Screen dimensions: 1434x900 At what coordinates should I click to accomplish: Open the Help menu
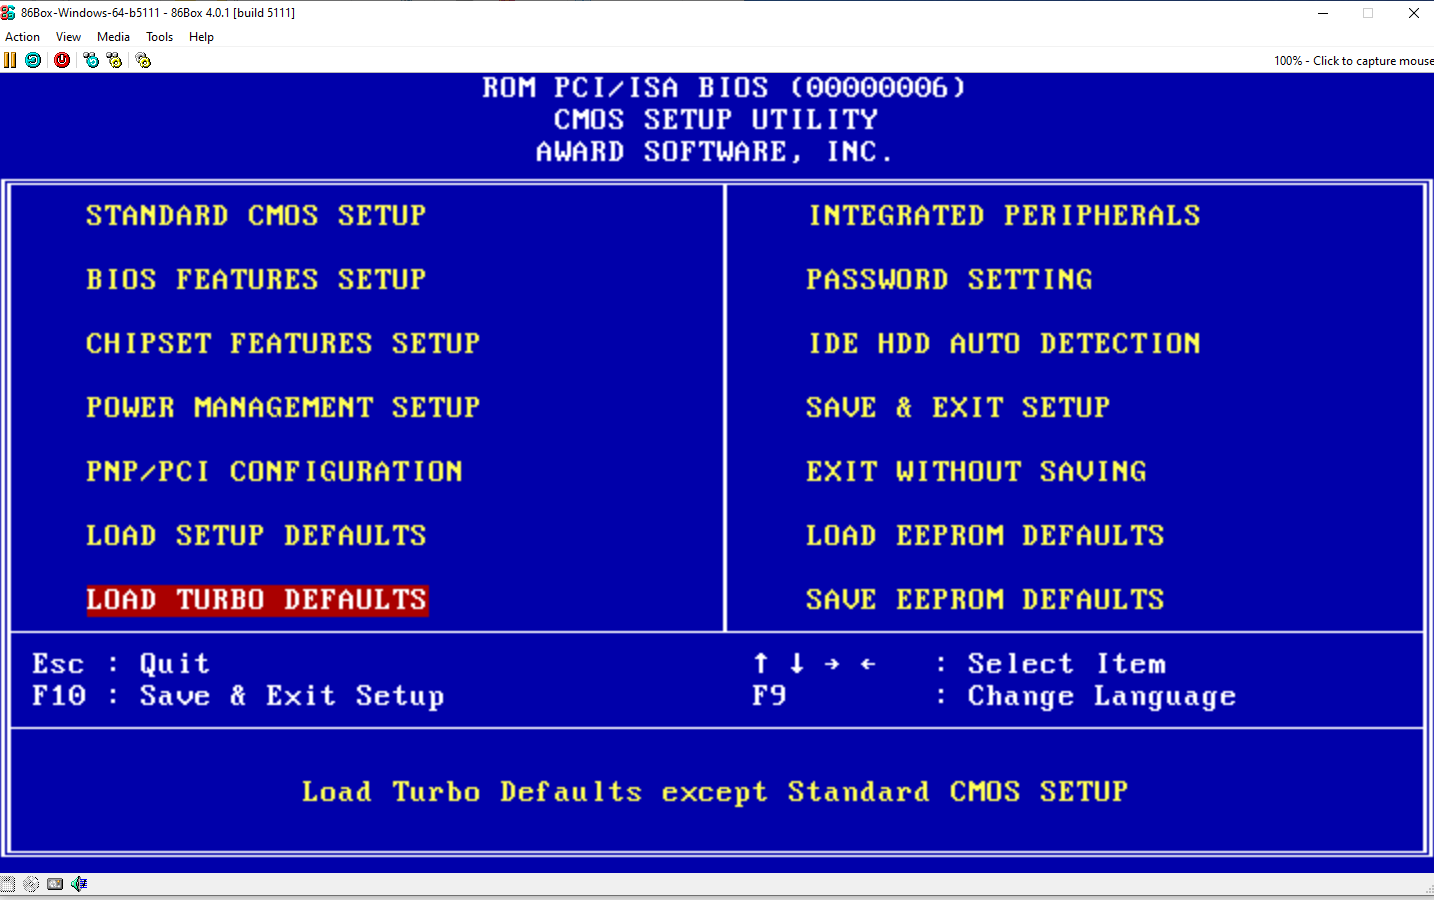pos(201,37)
